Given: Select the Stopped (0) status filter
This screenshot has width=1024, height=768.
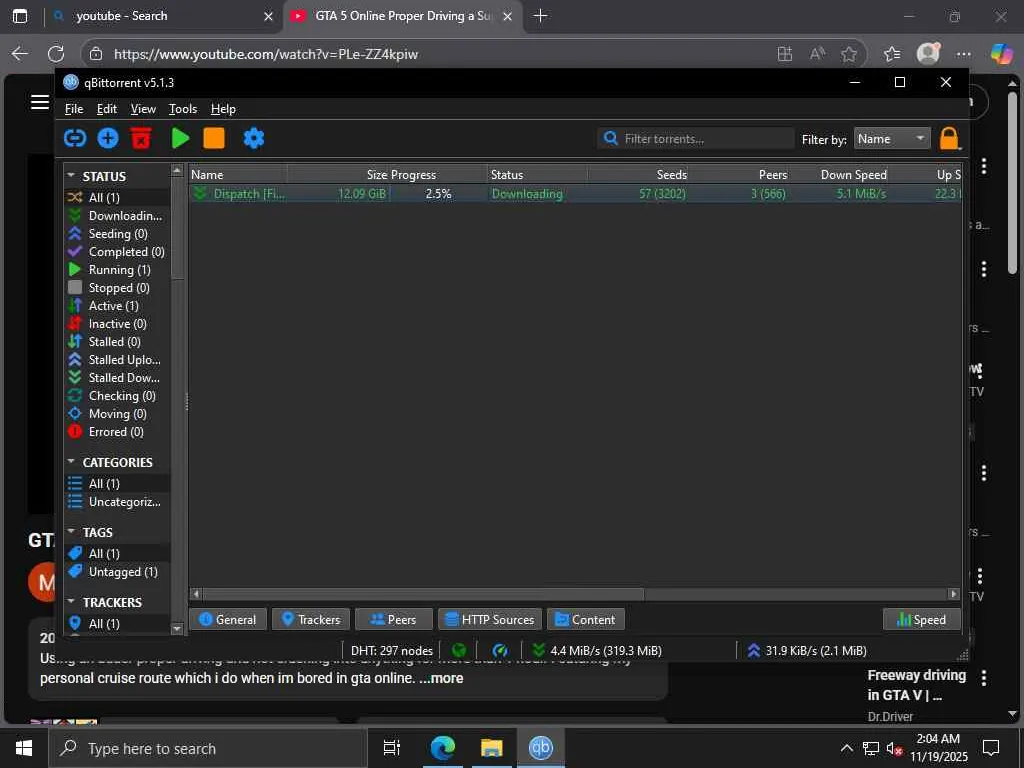Looking at the screenshot, I should 116,288.
